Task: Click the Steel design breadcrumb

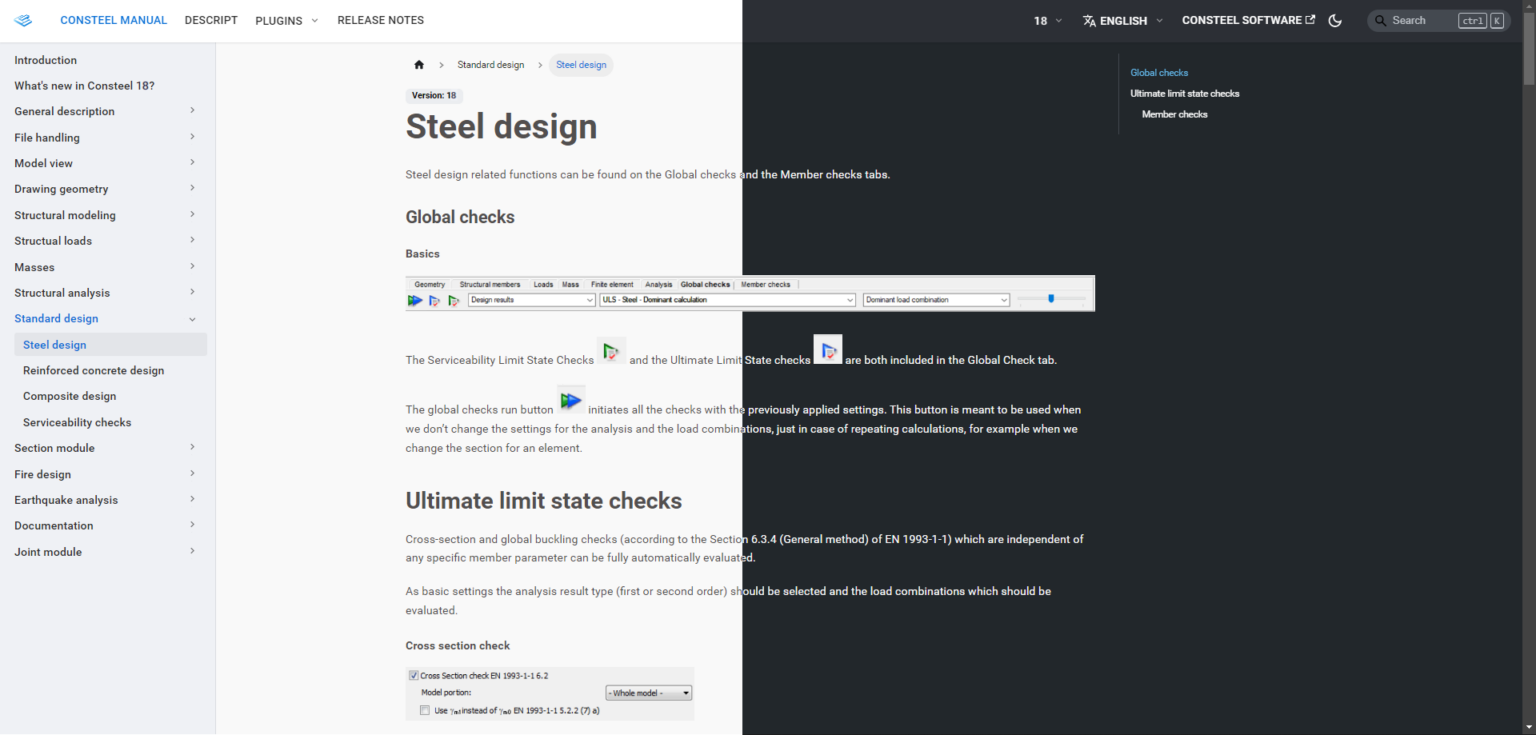Action: (581, 65)
